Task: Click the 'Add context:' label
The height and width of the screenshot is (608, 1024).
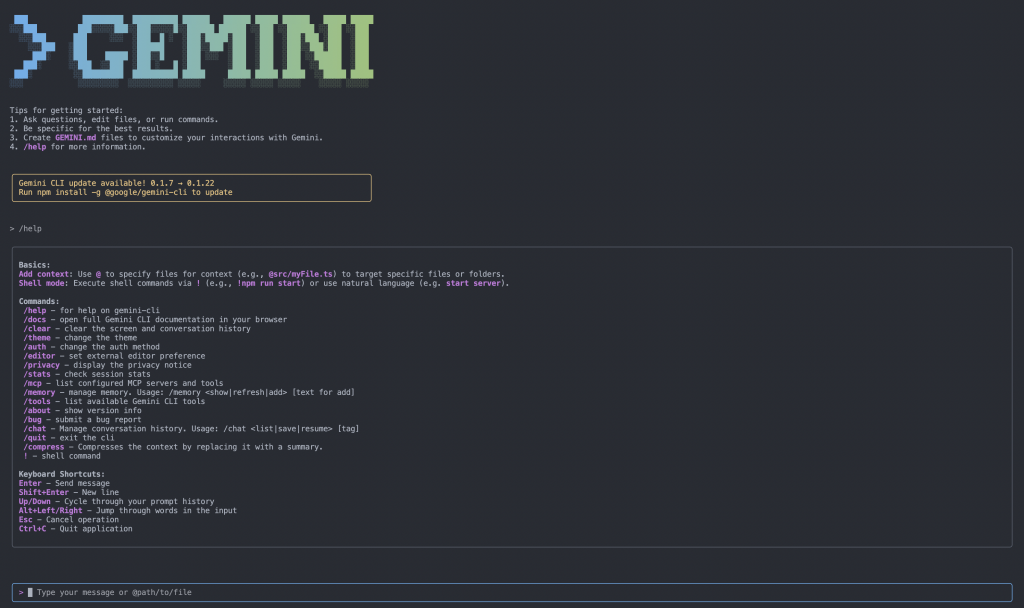Action: tap(46, 275)
